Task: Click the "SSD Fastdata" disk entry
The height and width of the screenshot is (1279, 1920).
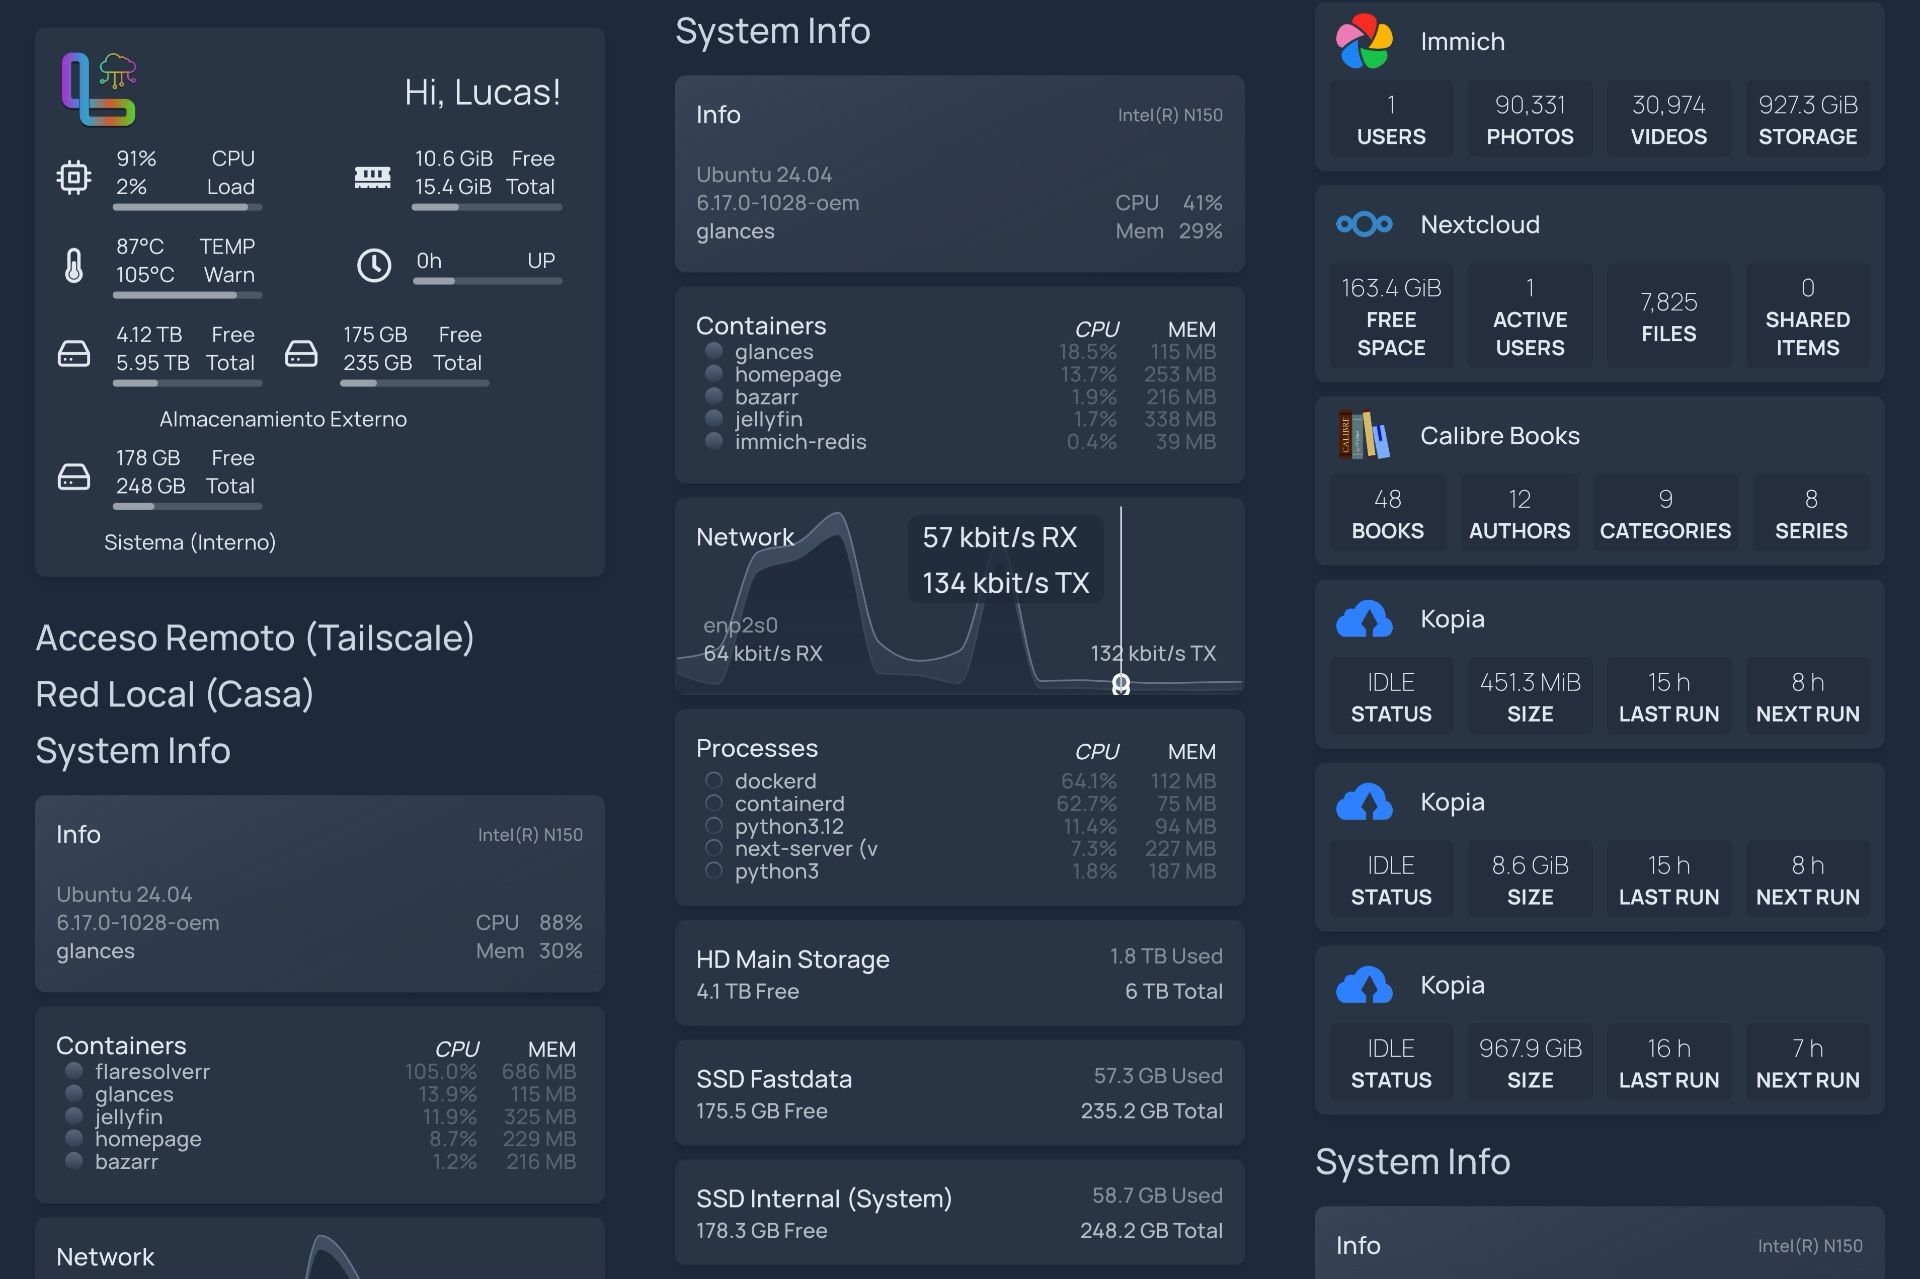Action: click(x=960, y=1093)
